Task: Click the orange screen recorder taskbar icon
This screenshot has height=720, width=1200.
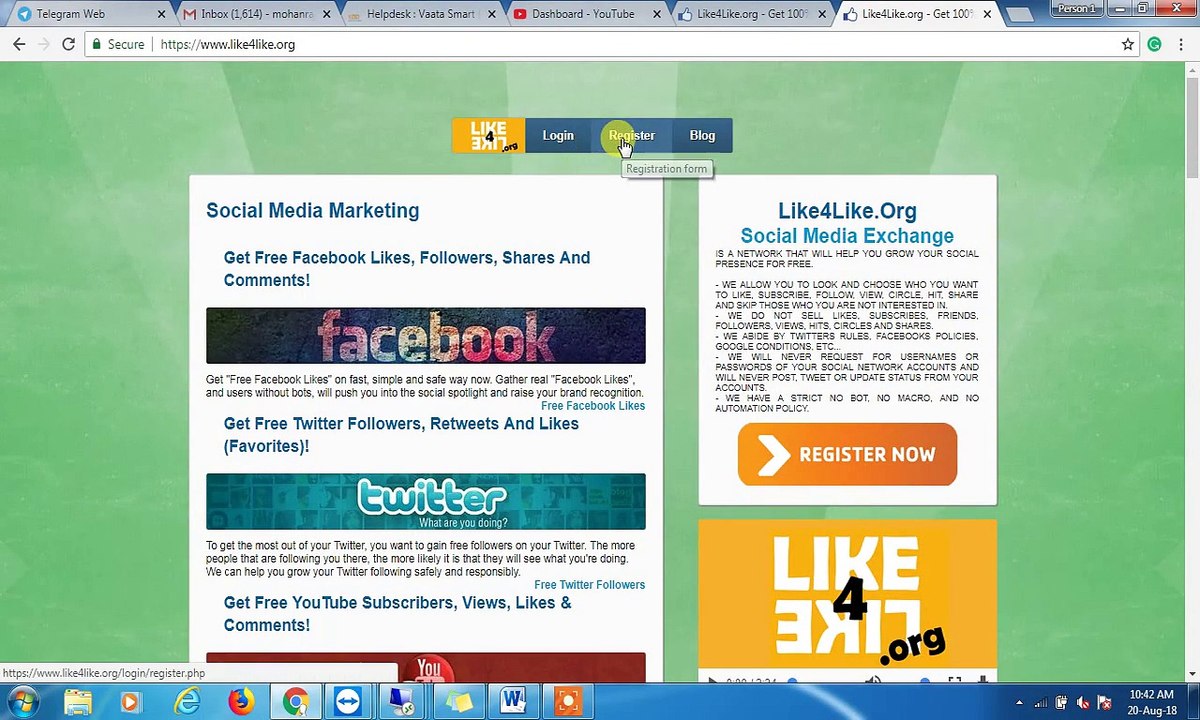Action: 567,702
